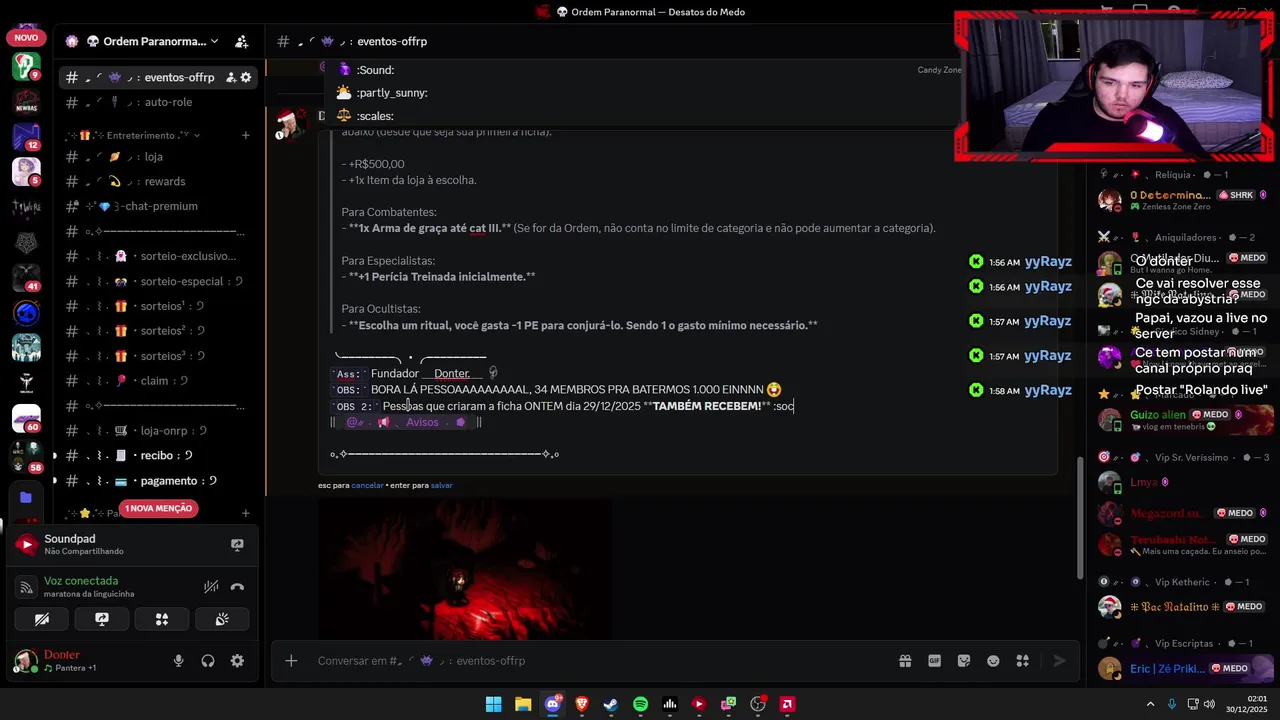
Task: Open the taskbar clock and date
Action: pyautogui.click(x=1249, y=704)
